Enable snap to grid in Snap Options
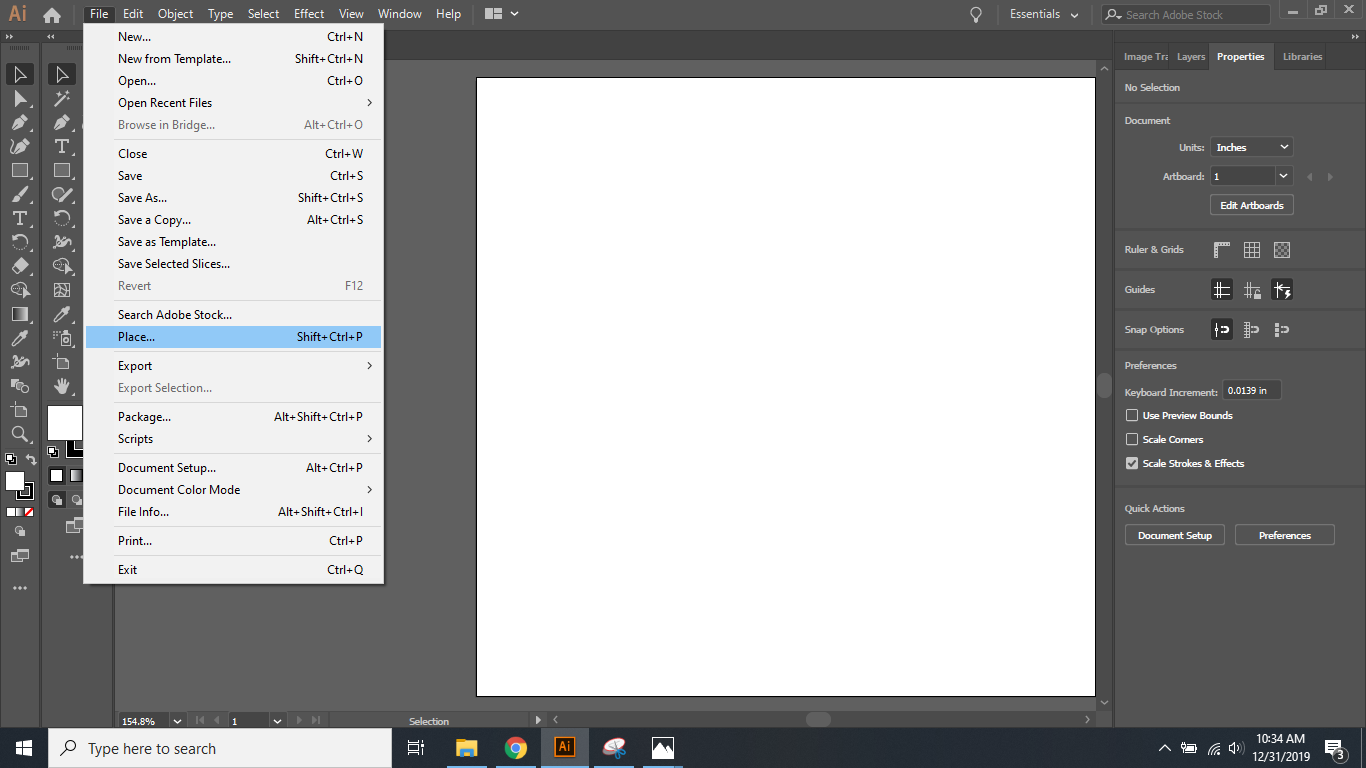 (1251, 329)
